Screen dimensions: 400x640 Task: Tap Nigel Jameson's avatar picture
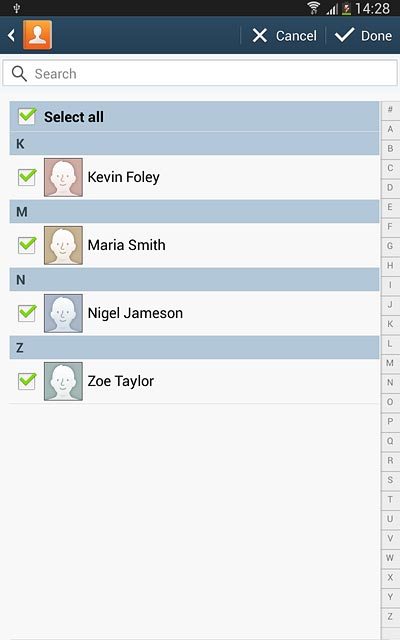coord(63,313)
